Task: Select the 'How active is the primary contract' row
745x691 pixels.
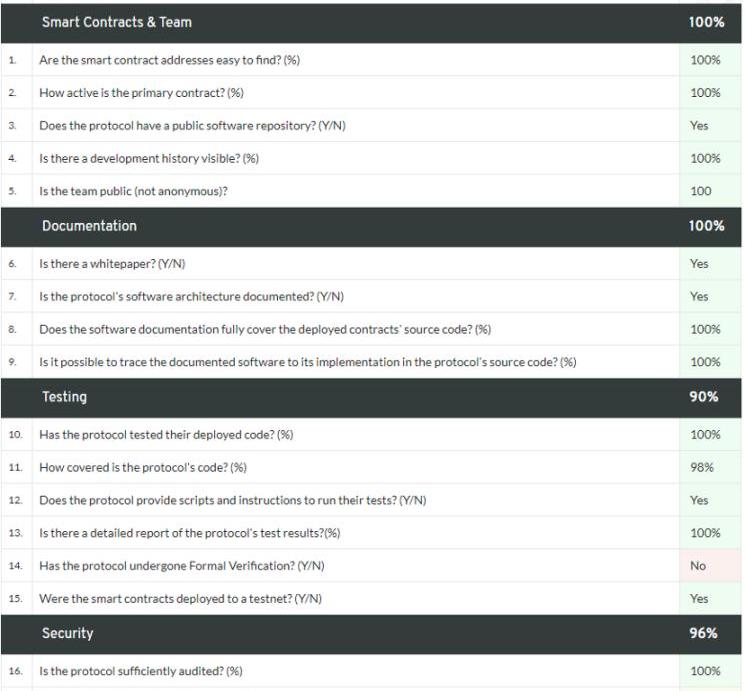Action: (x=141, y=93)
